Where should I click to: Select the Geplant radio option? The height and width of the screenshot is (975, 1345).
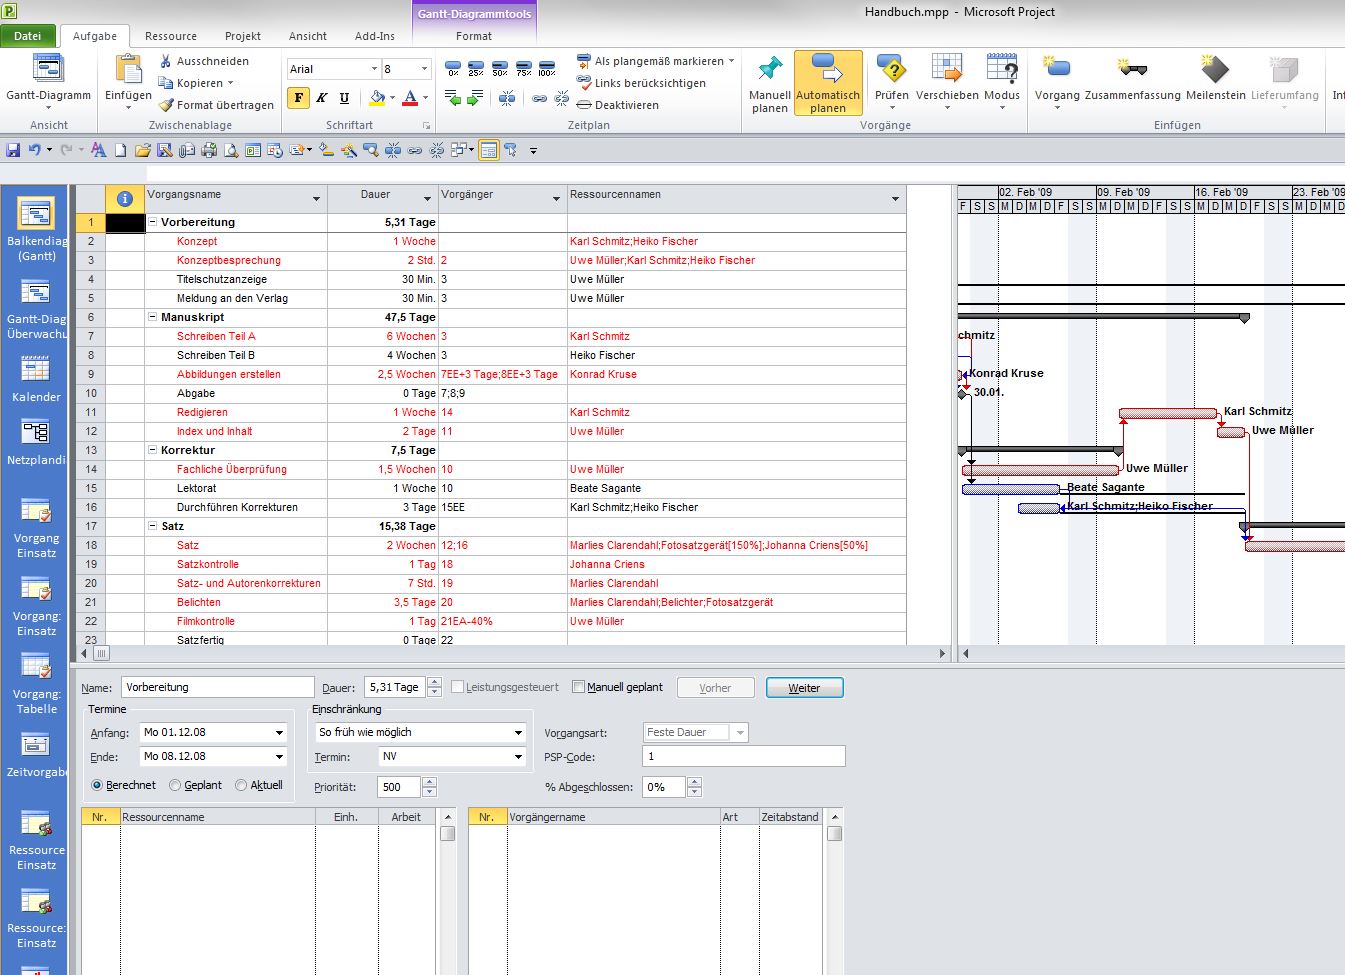point(175,785)
